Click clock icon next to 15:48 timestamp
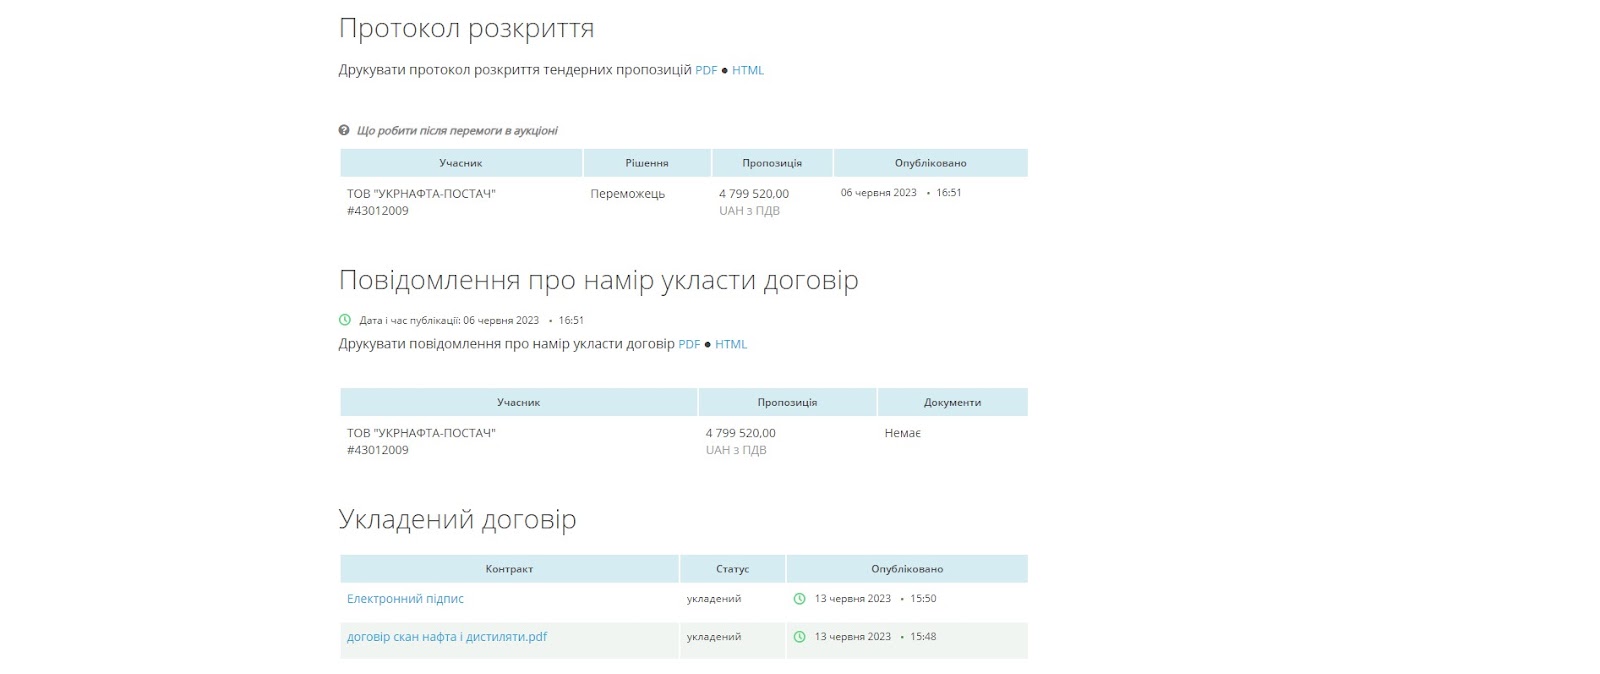The width and height of the screenshot is (1600, 674). point(800,637)
